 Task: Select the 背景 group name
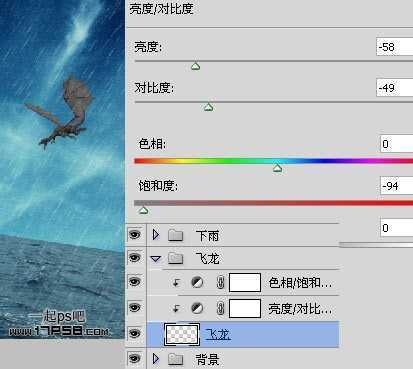tap(207, 360)
